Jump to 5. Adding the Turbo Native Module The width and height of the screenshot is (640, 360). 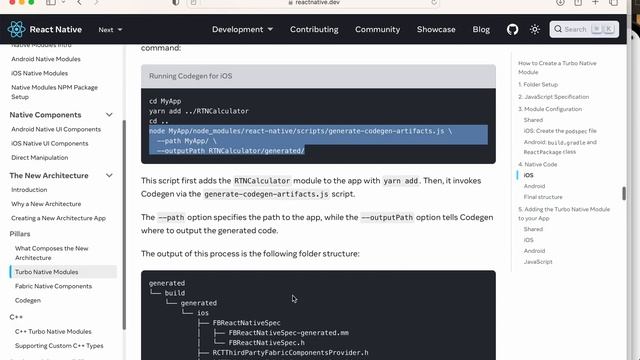click(x=564, y=214)
